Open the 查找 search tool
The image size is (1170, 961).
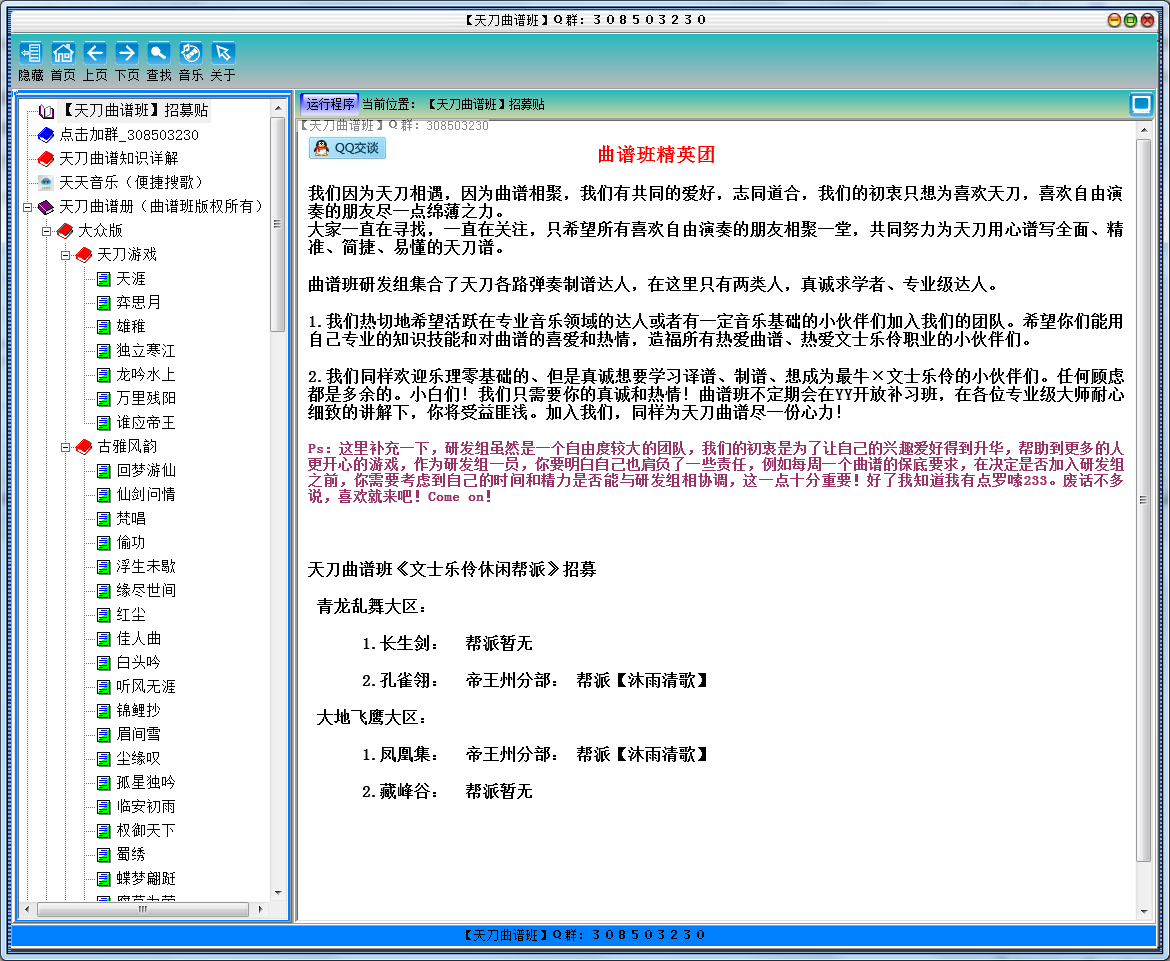click(x=159, y=53)
